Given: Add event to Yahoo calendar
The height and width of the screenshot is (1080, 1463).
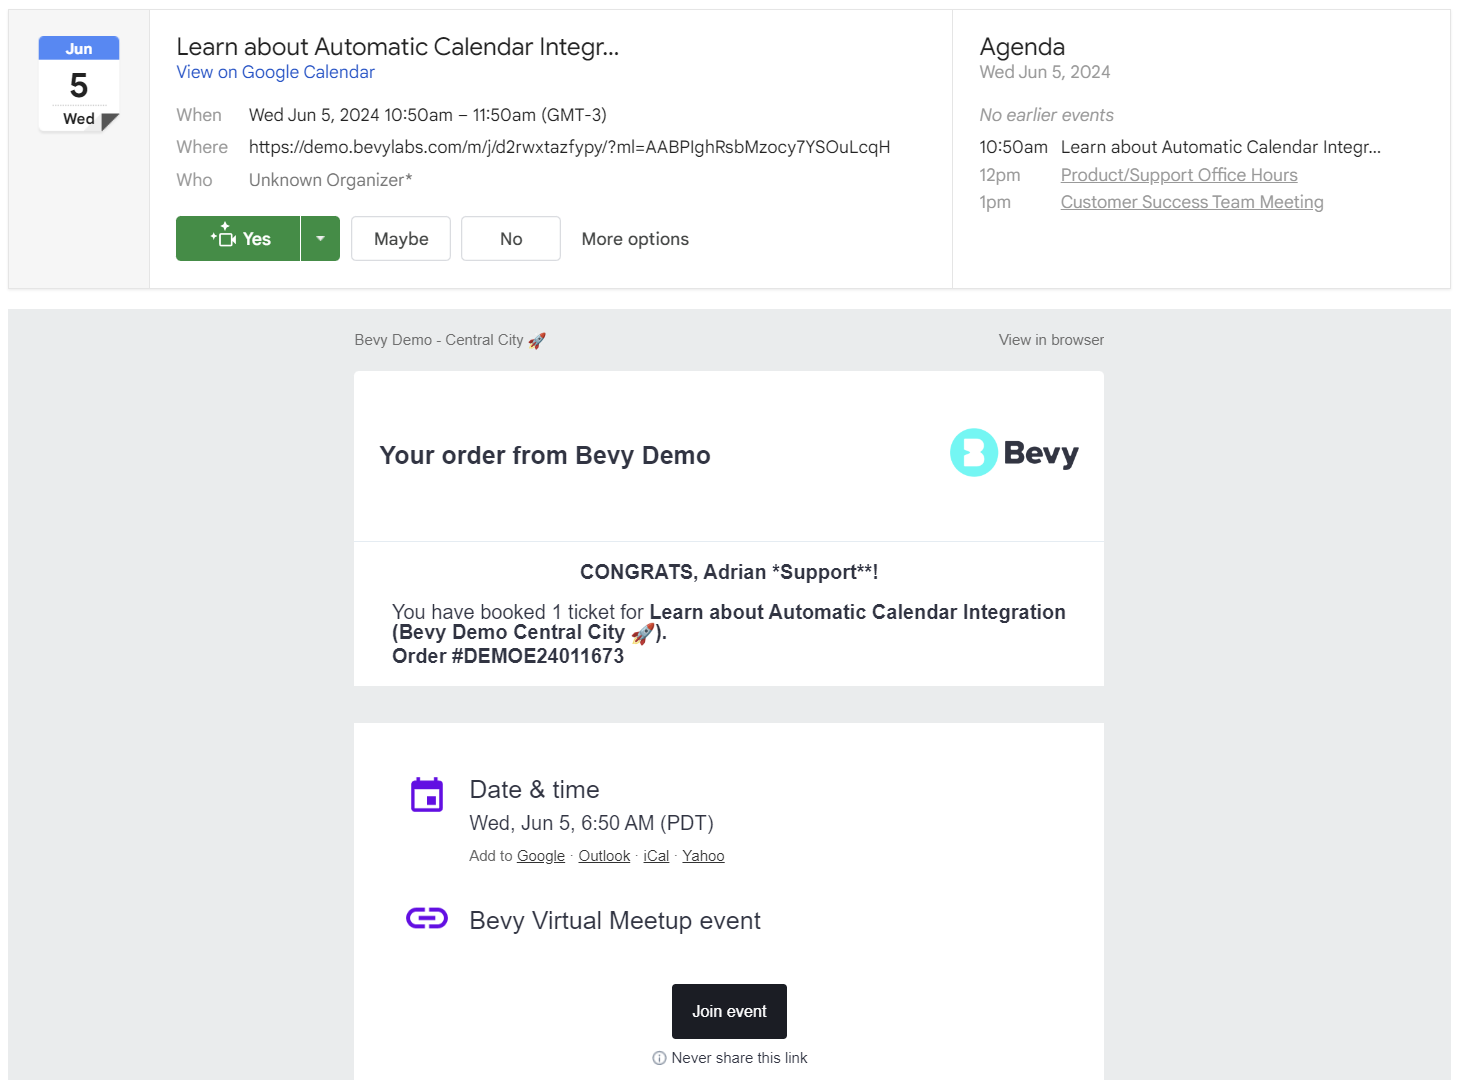Looking at the screenshot, I should 703,856.
